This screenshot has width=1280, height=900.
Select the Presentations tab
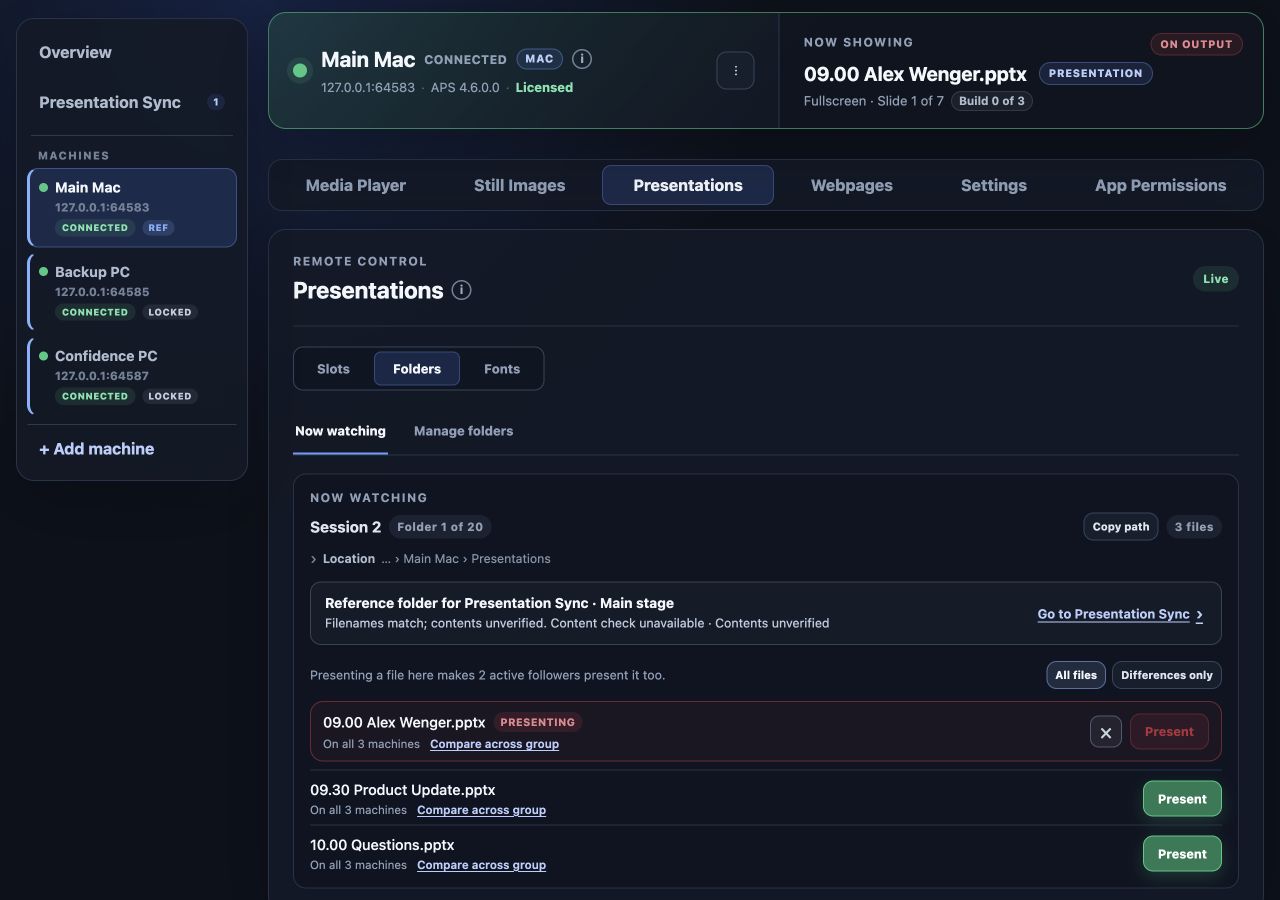[688, 185]
